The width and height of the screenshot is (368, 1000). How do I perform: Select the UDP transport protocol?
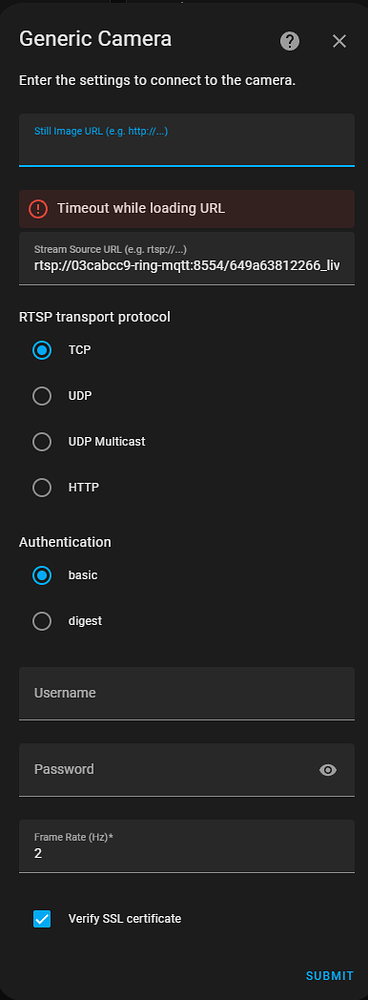42,396
